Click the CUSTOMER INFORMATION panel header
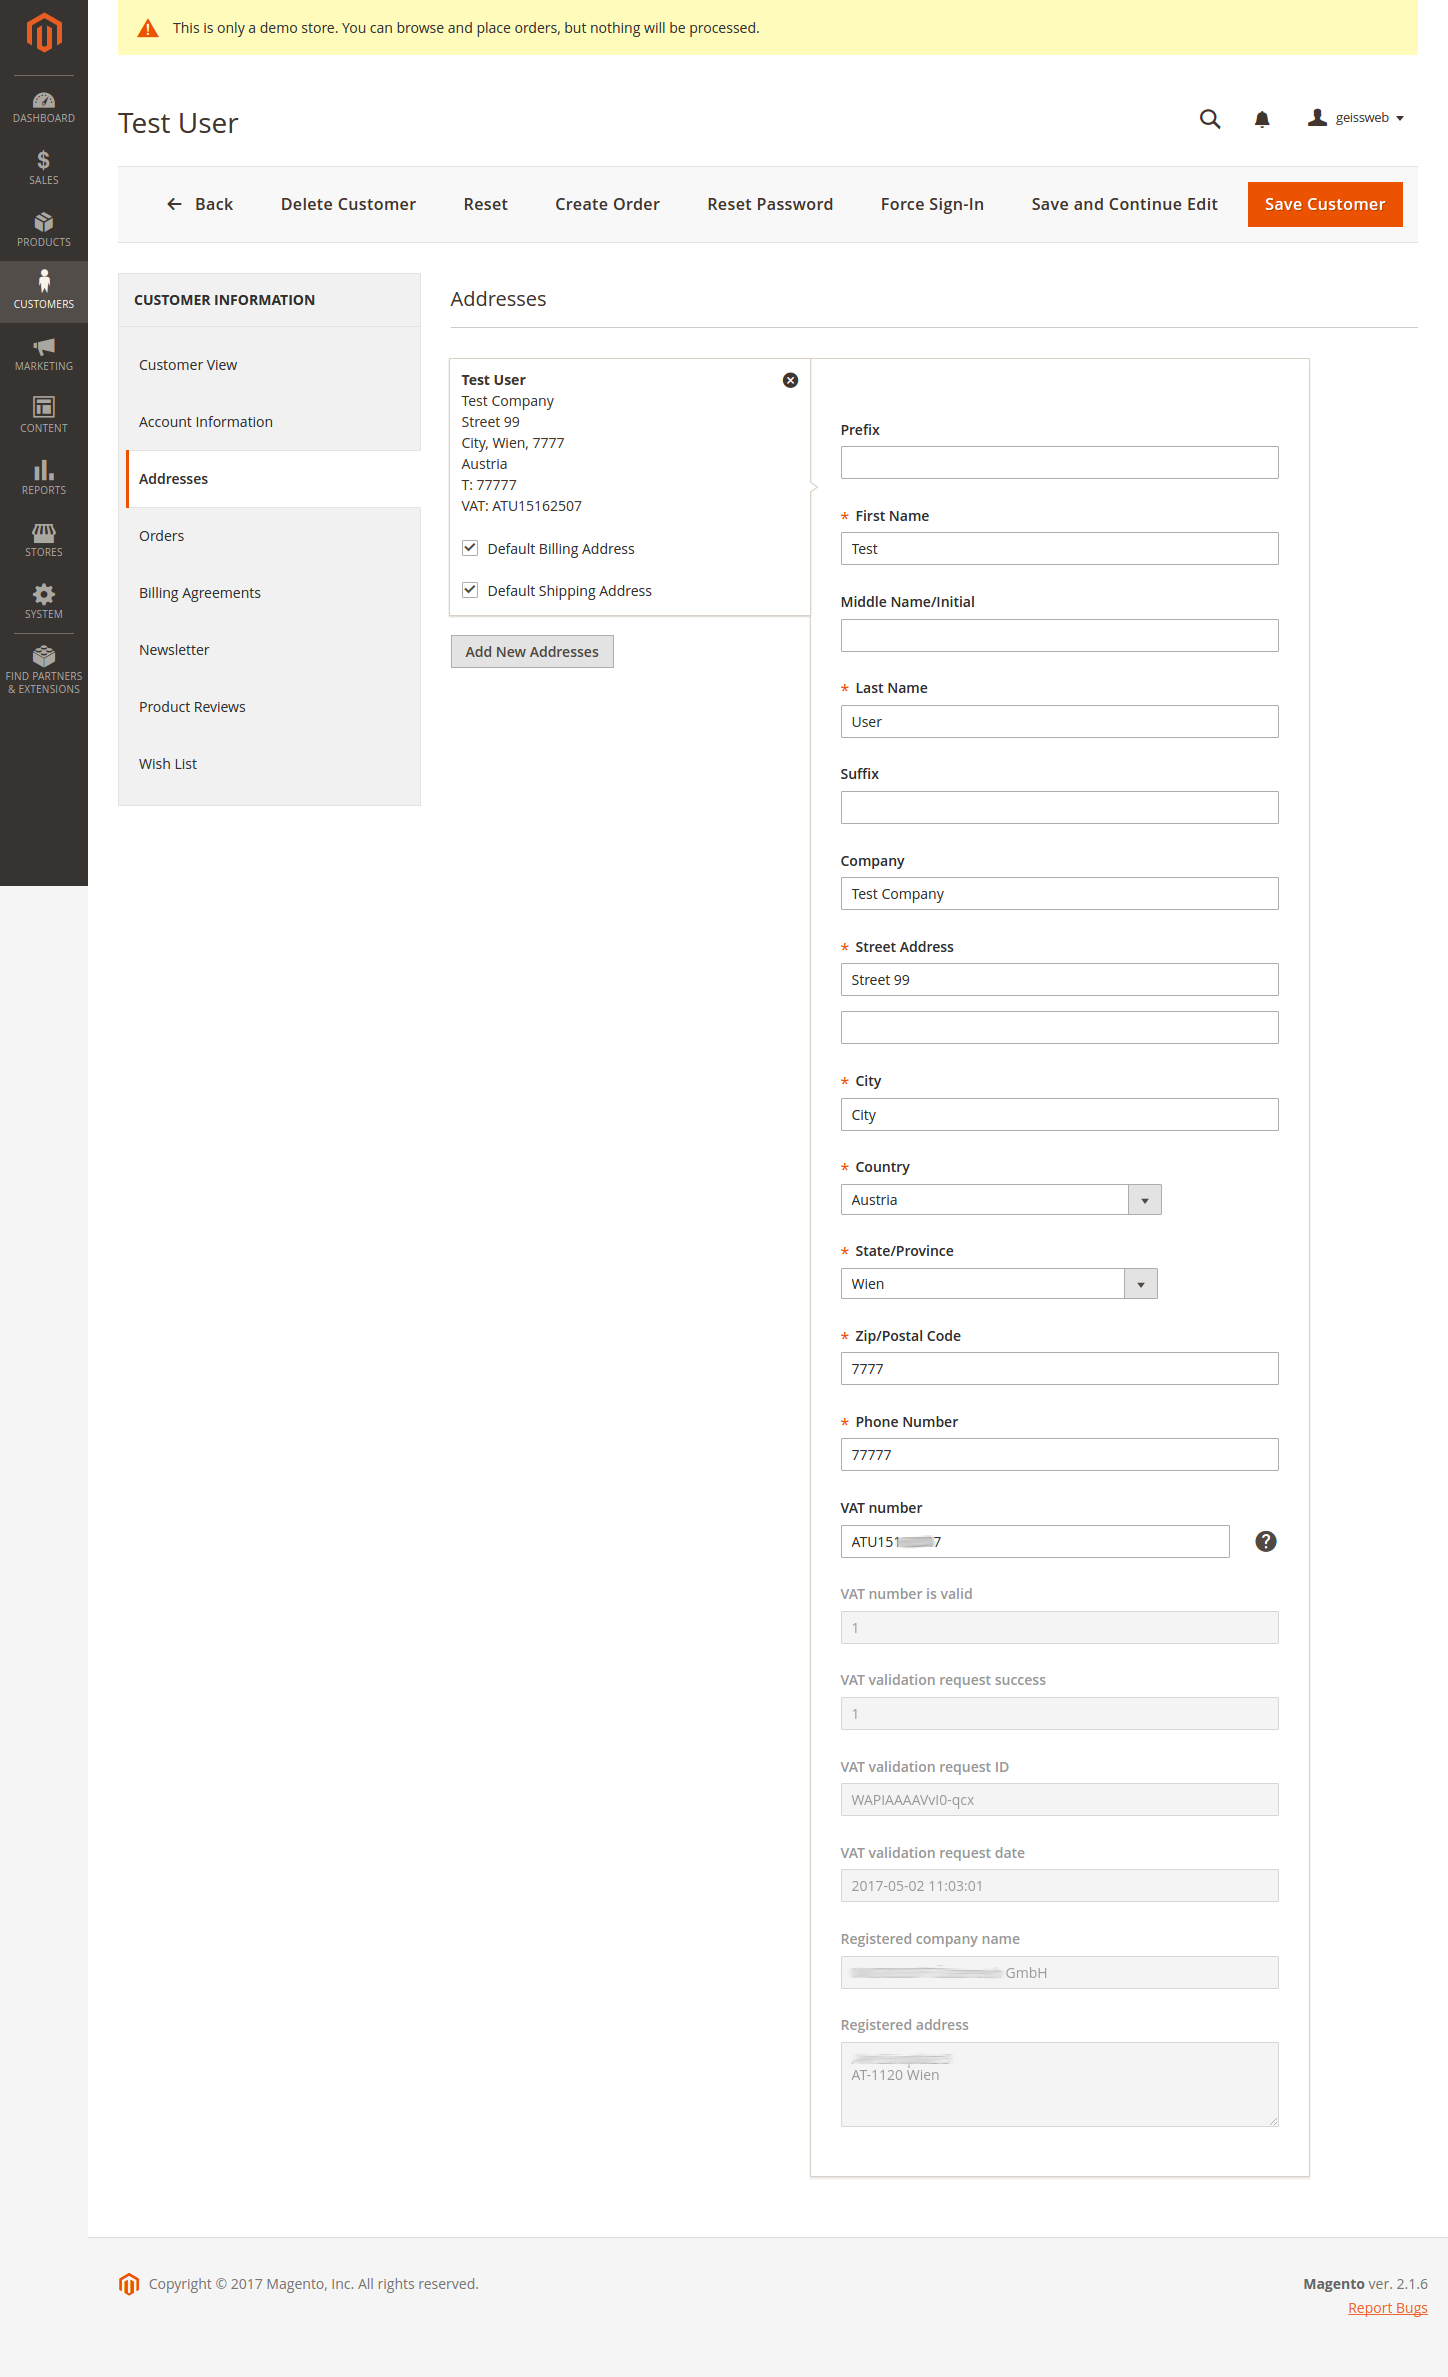Screen dimensions: 1448x2377 pyautogui.click(x=270, y=300)
